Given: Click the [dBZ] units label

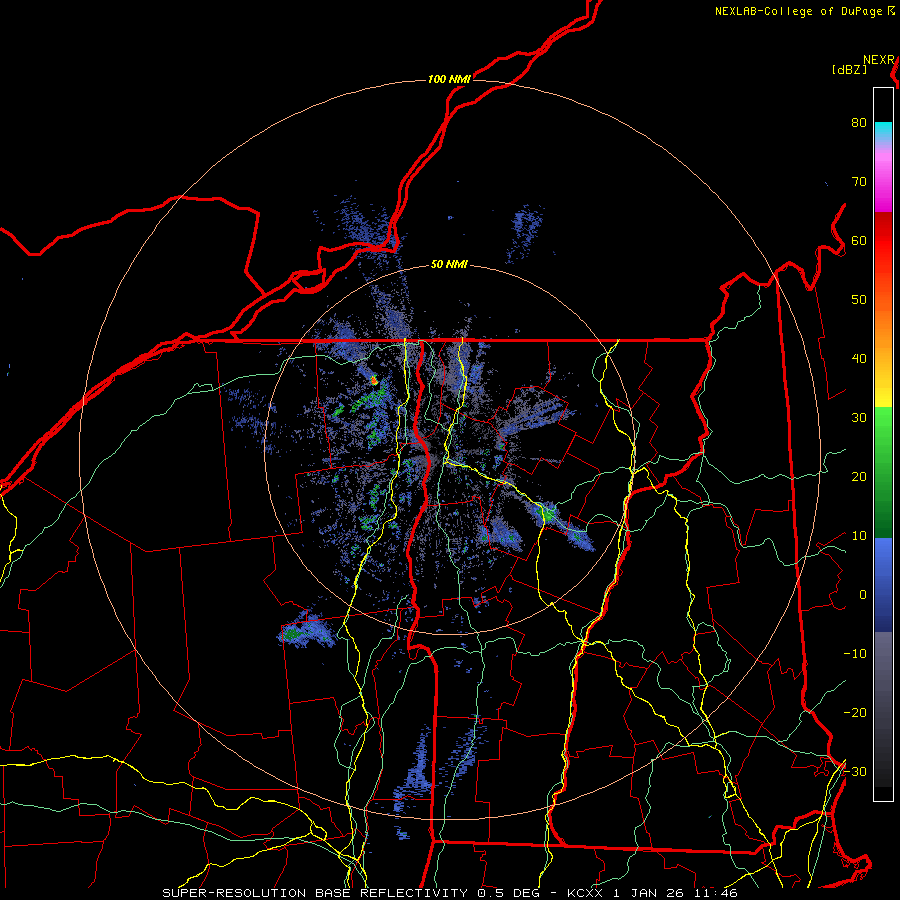Looking at the screenshot, I should tap(849, 69).
